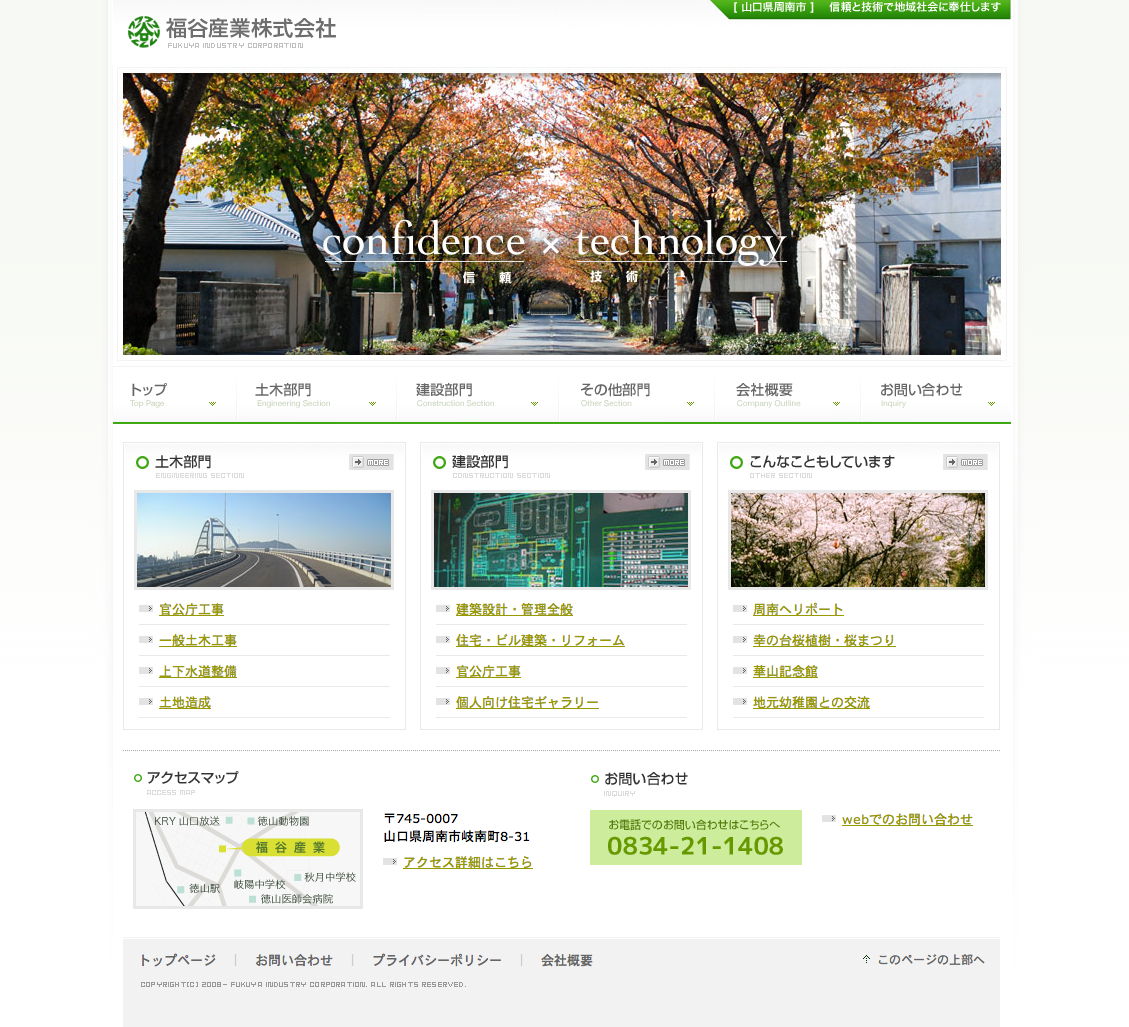Click the postal code 〒745-0007
The height and width of the screenshot is (1027, 1129).
pyautogui.click(x=421, y=819)
